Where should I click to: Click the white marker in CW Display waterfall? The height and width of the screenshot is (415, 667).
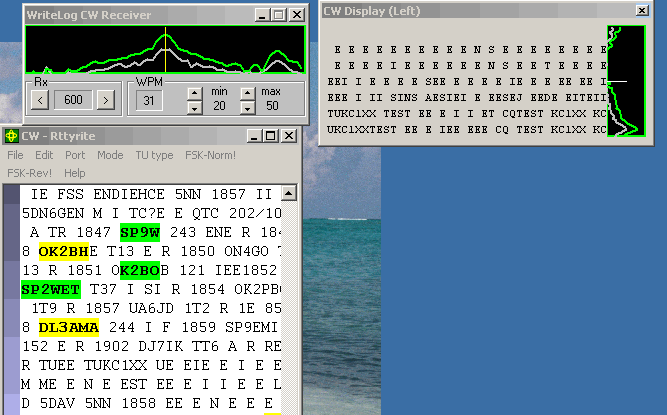(x=618, y=81)
